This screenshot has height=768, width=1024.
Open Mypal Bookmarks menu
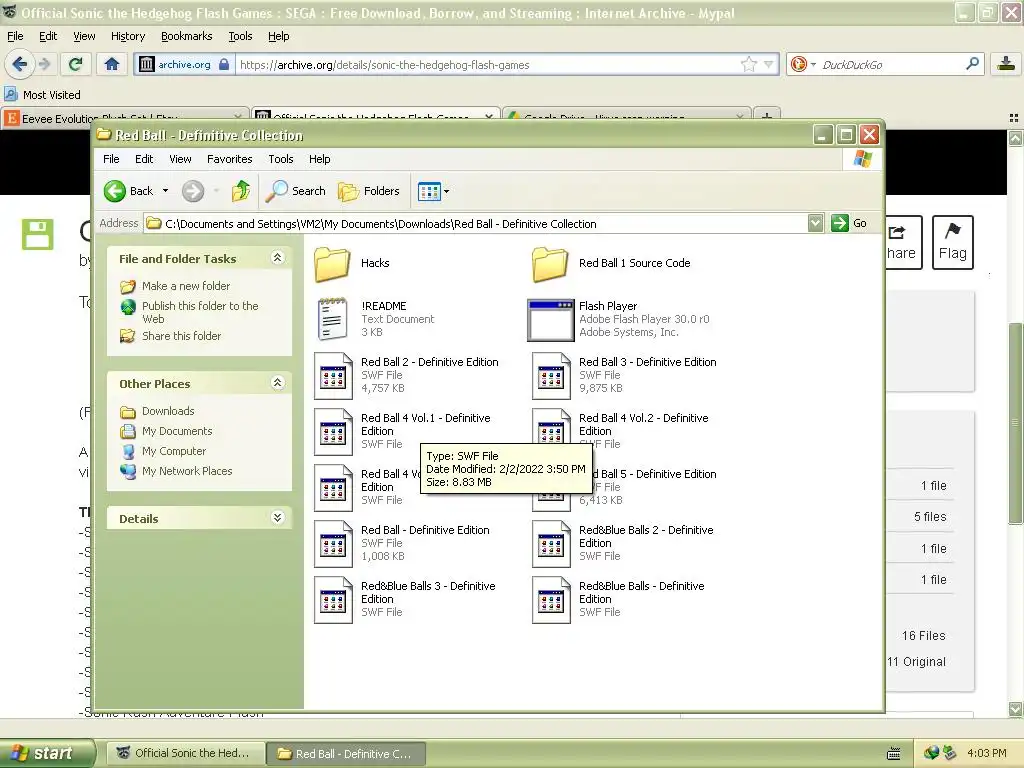(187, 36)
